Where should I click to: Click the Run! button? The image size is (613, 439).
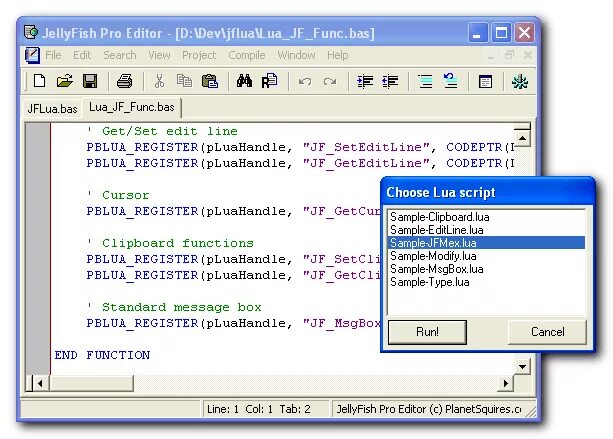[427, 332]
